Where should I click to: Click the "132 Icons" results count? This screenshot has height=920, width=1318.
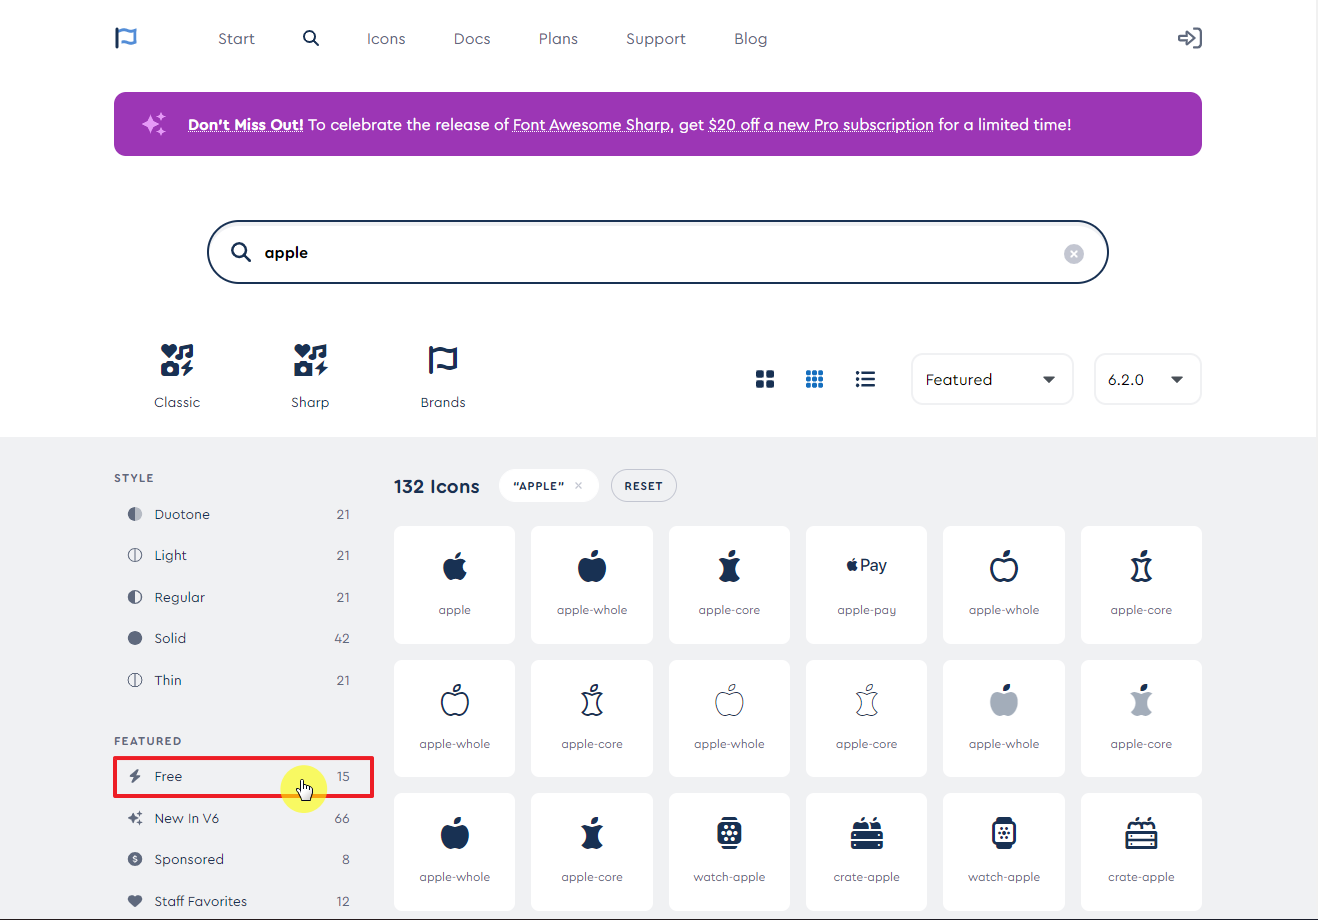click(x=437, y=487)
